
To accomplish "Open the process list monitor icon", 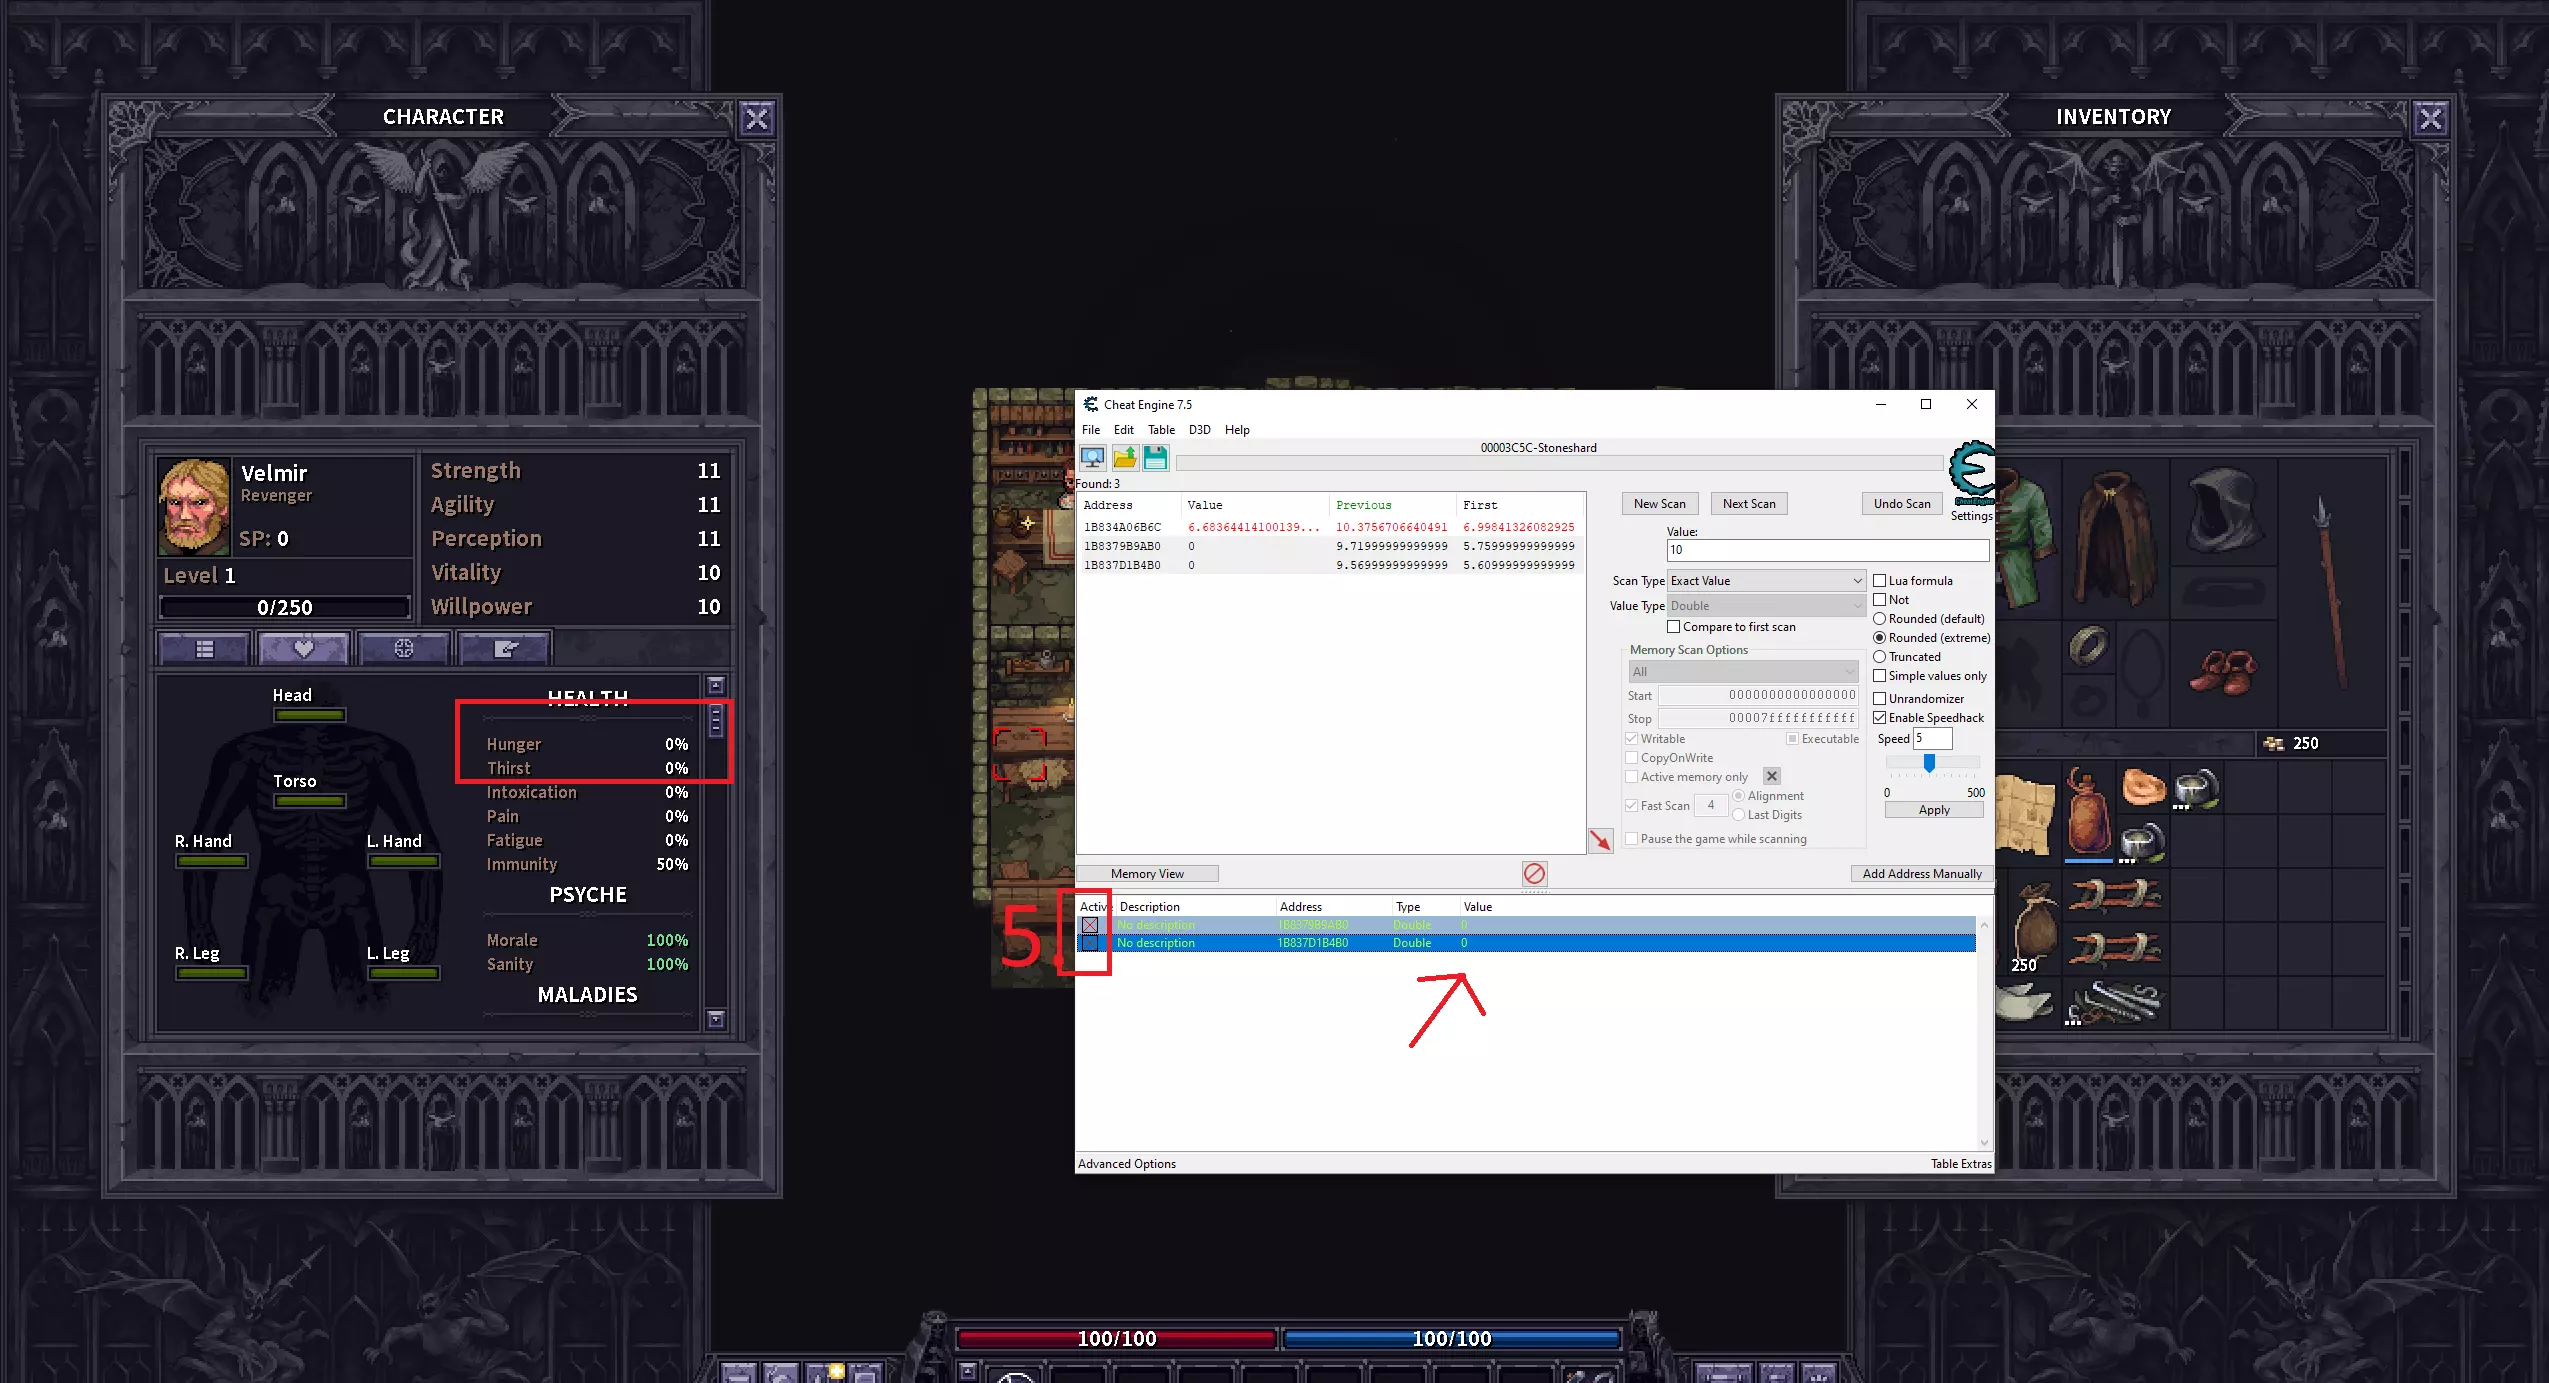I will click(1092, 458).
